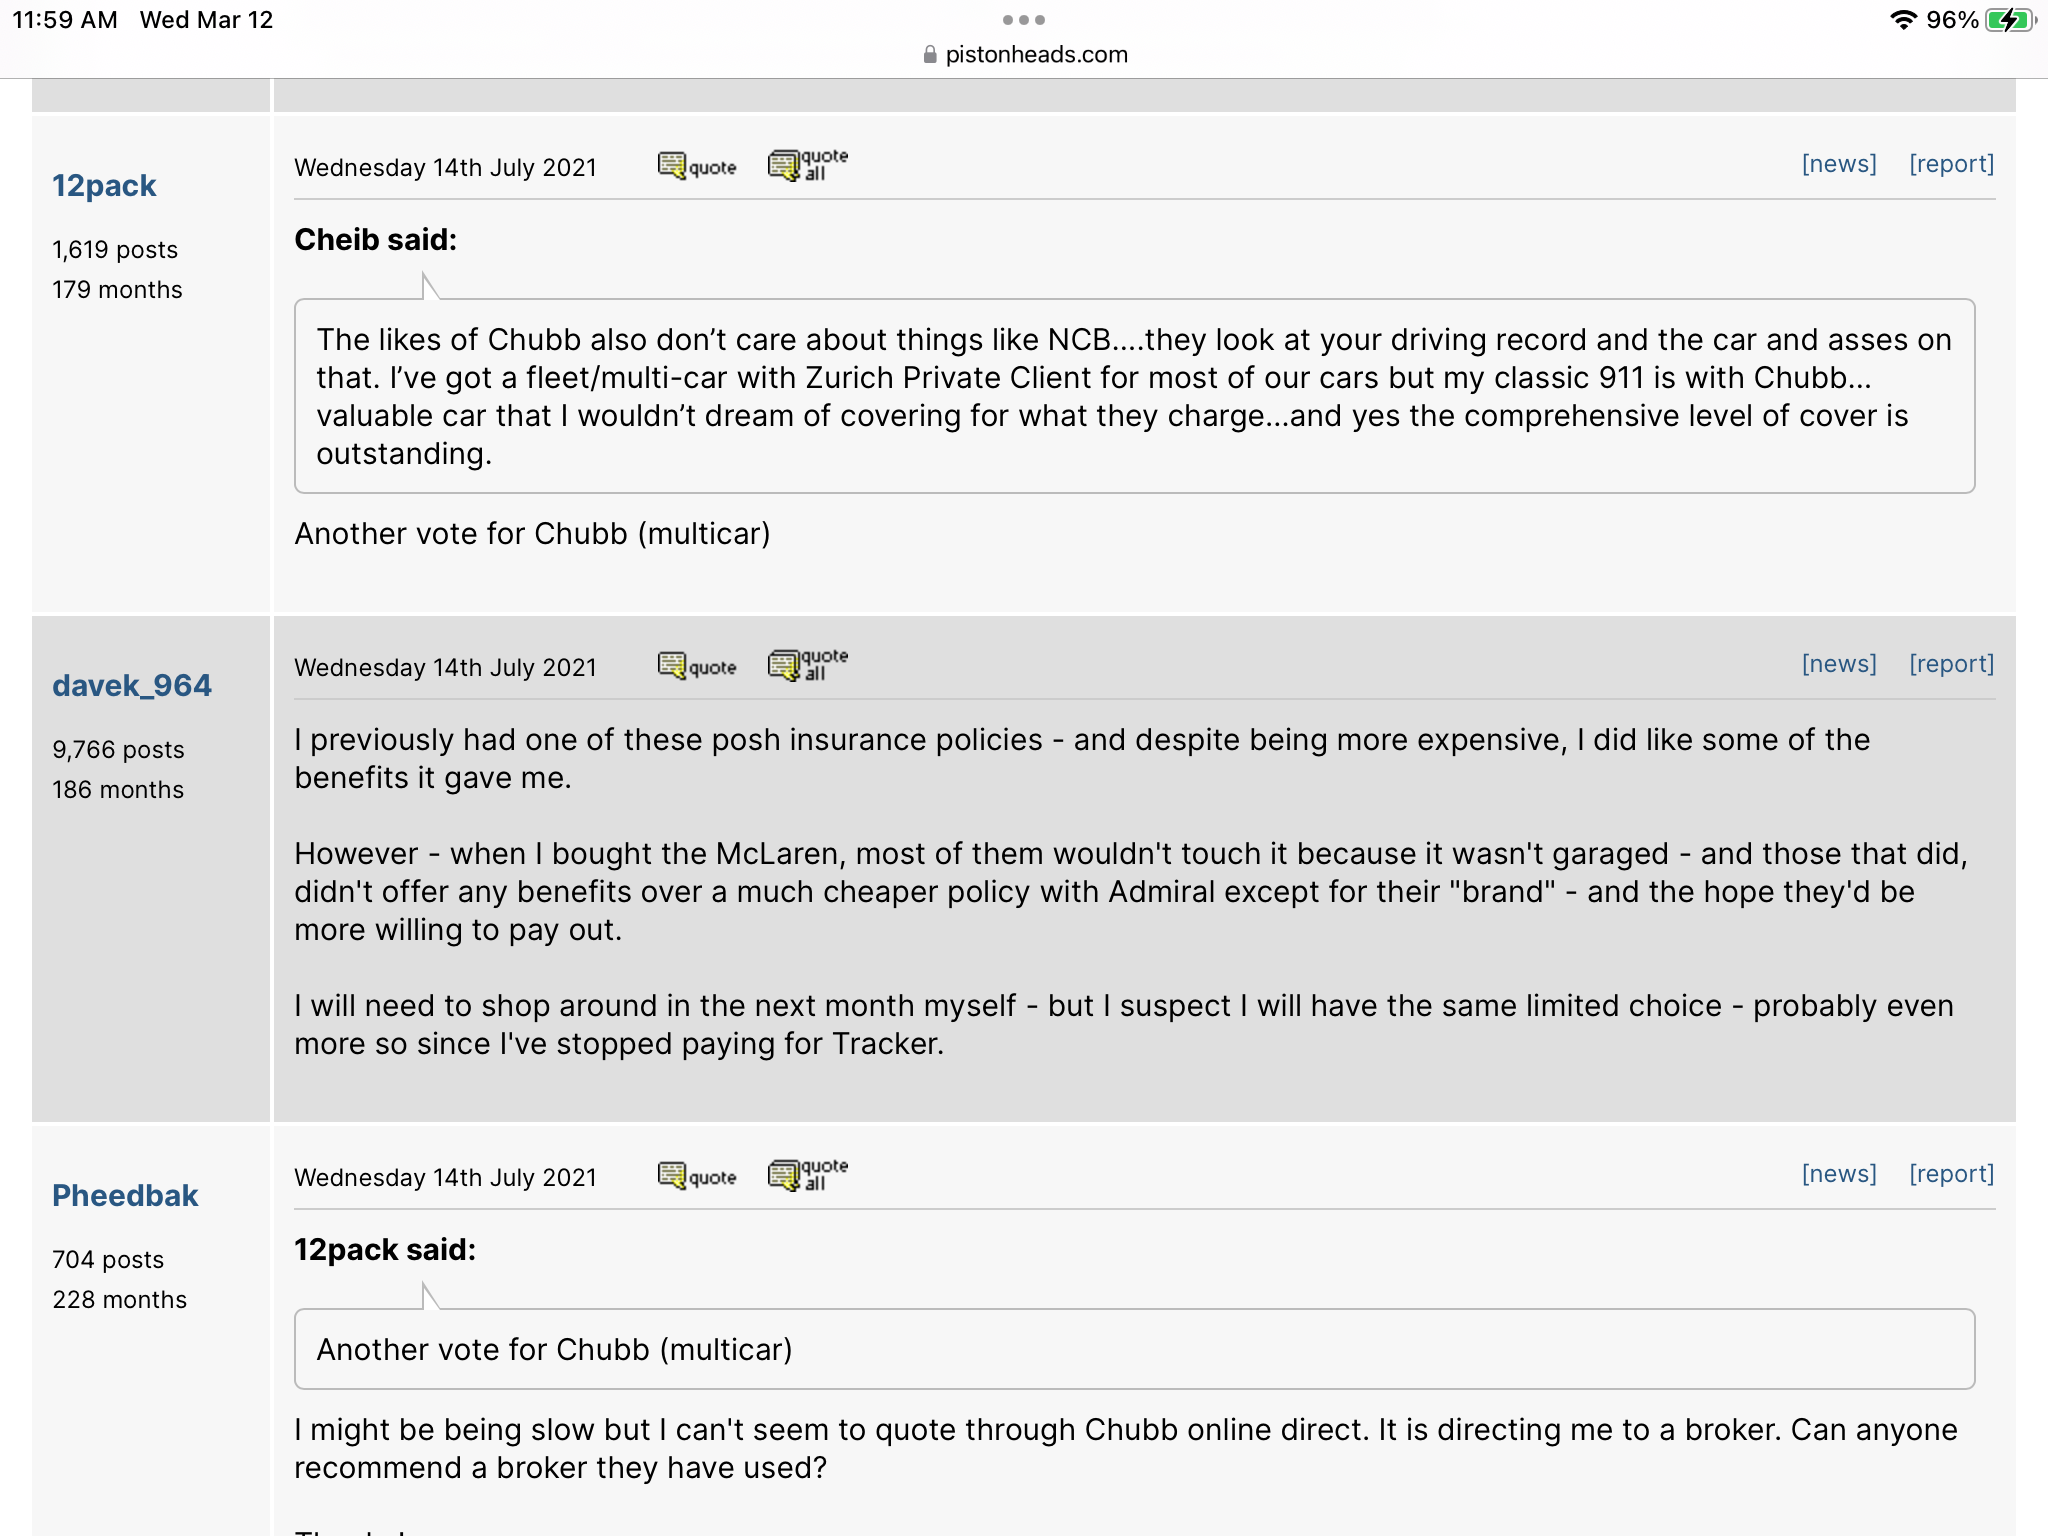The width and height of the screenshot is (2048, 1536).
Task: Report Pheedbak's post
Action: (1951, 1174)
